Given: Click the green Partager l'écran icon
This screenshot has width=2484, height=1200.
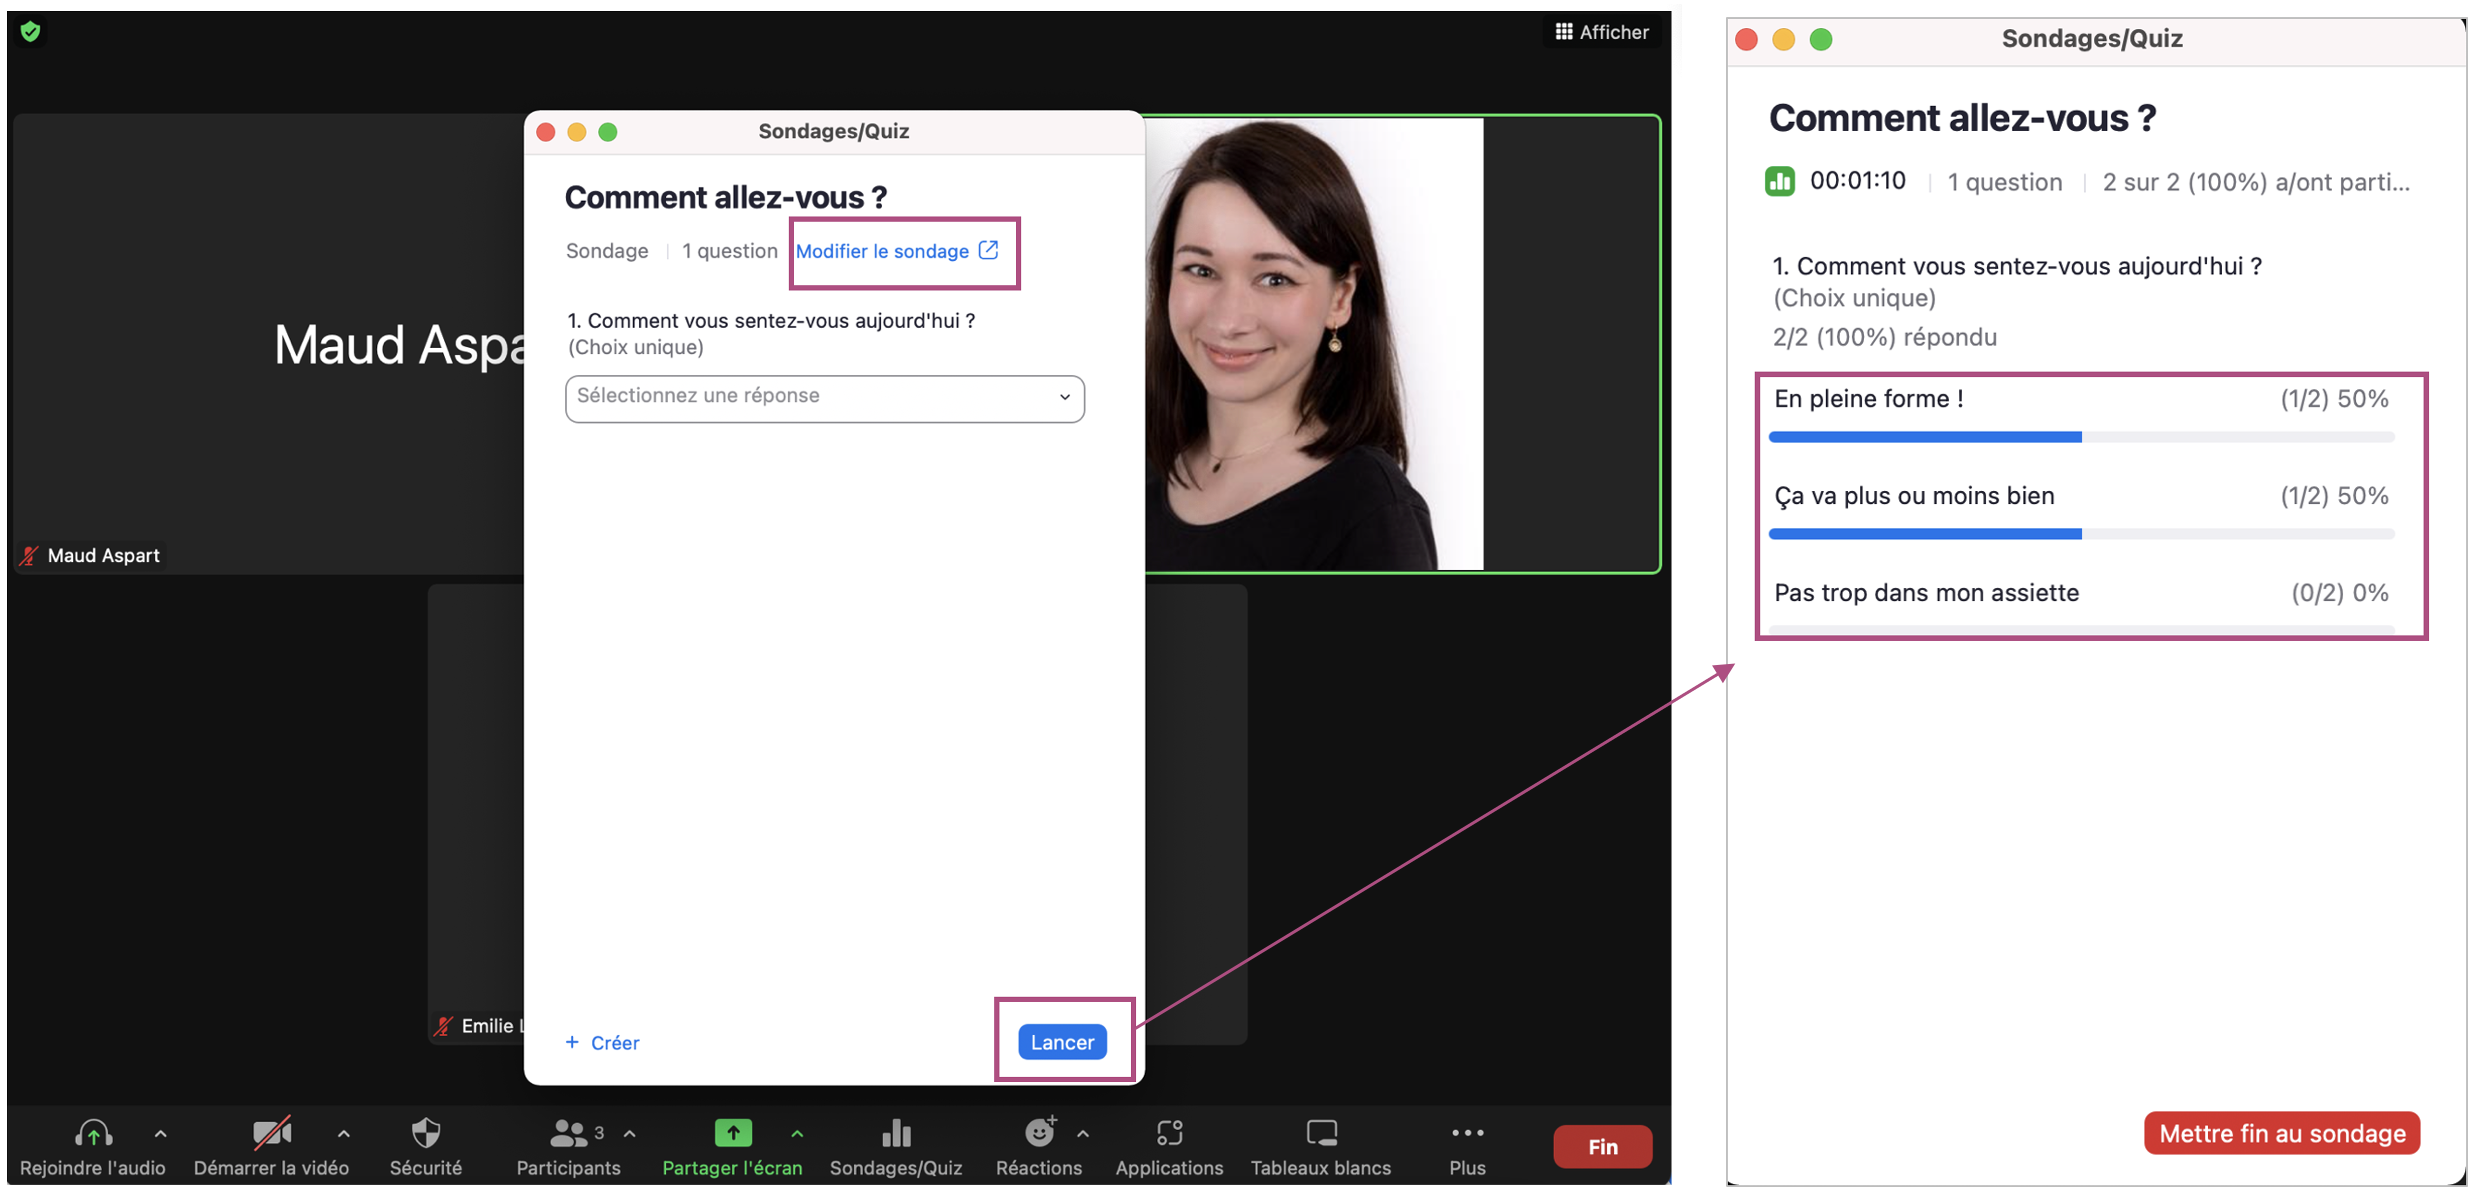Looking at the screenshot, I should (733, 1134).
